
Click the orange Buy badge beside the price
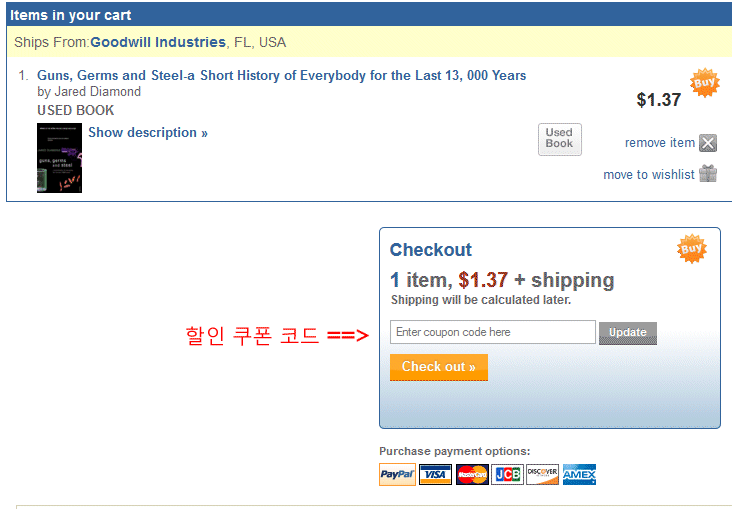coord(705,83)
